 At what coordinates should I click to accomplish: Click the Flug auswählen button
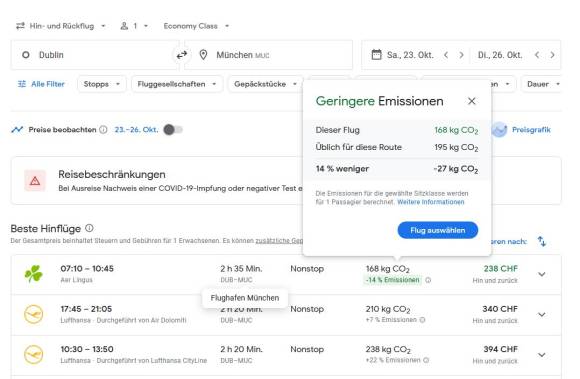pos(438,230)
